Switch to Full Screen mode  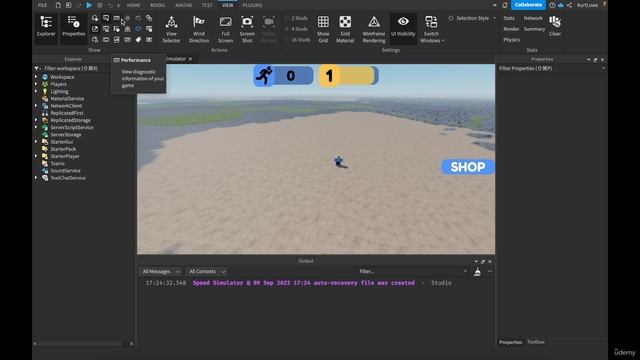click(225, 29)
